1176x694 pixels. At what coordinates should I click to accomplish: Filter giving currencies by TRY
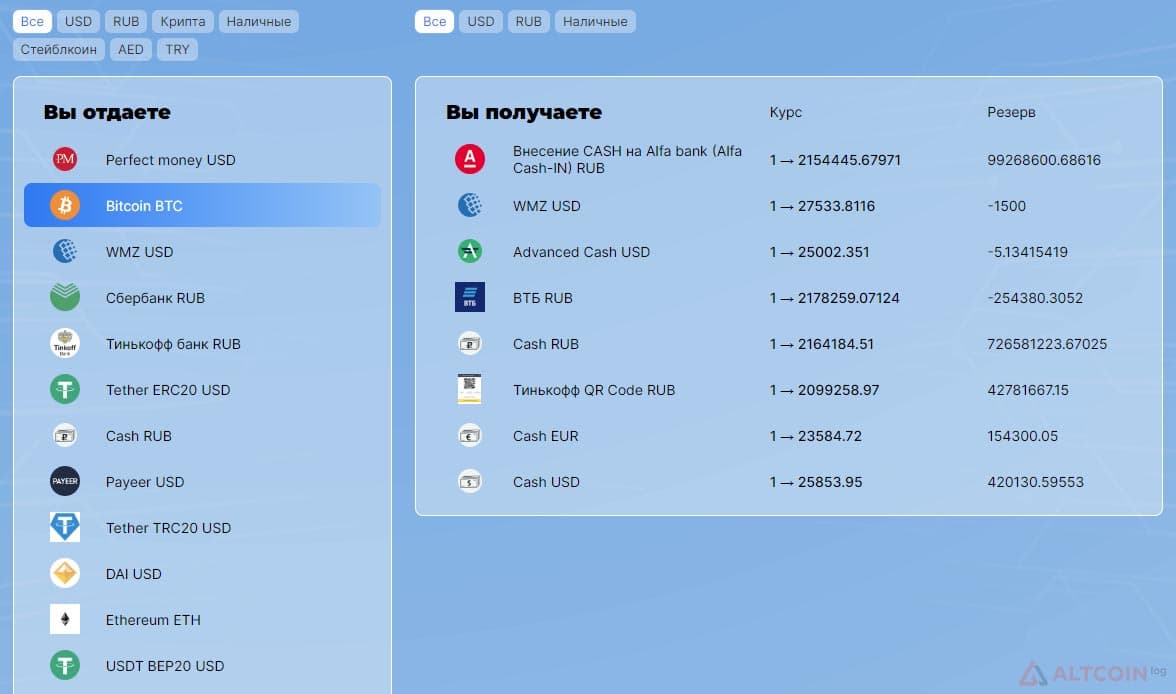point(178,49)
